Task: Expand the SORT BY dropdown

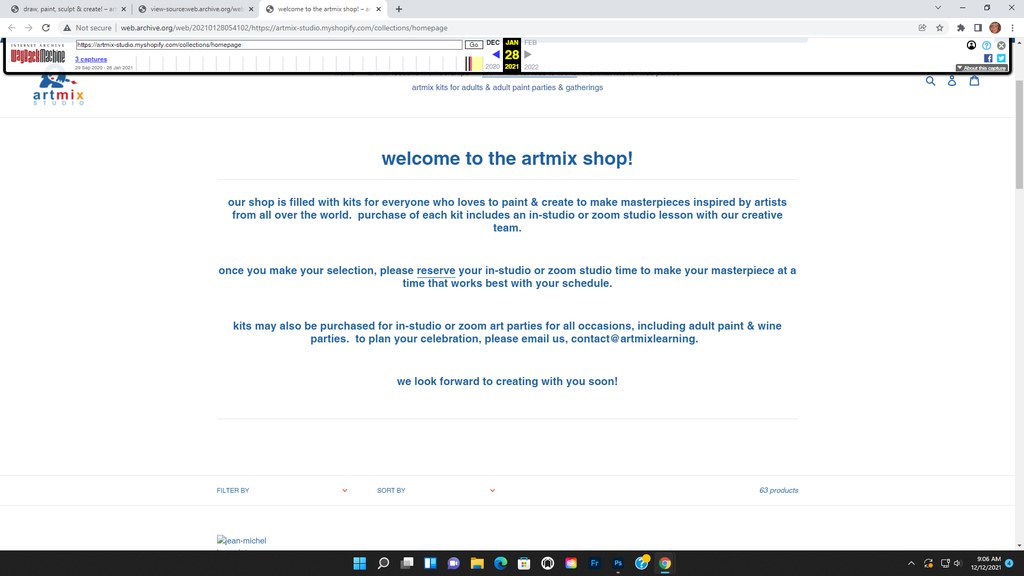Action: (x=436, y=490)
